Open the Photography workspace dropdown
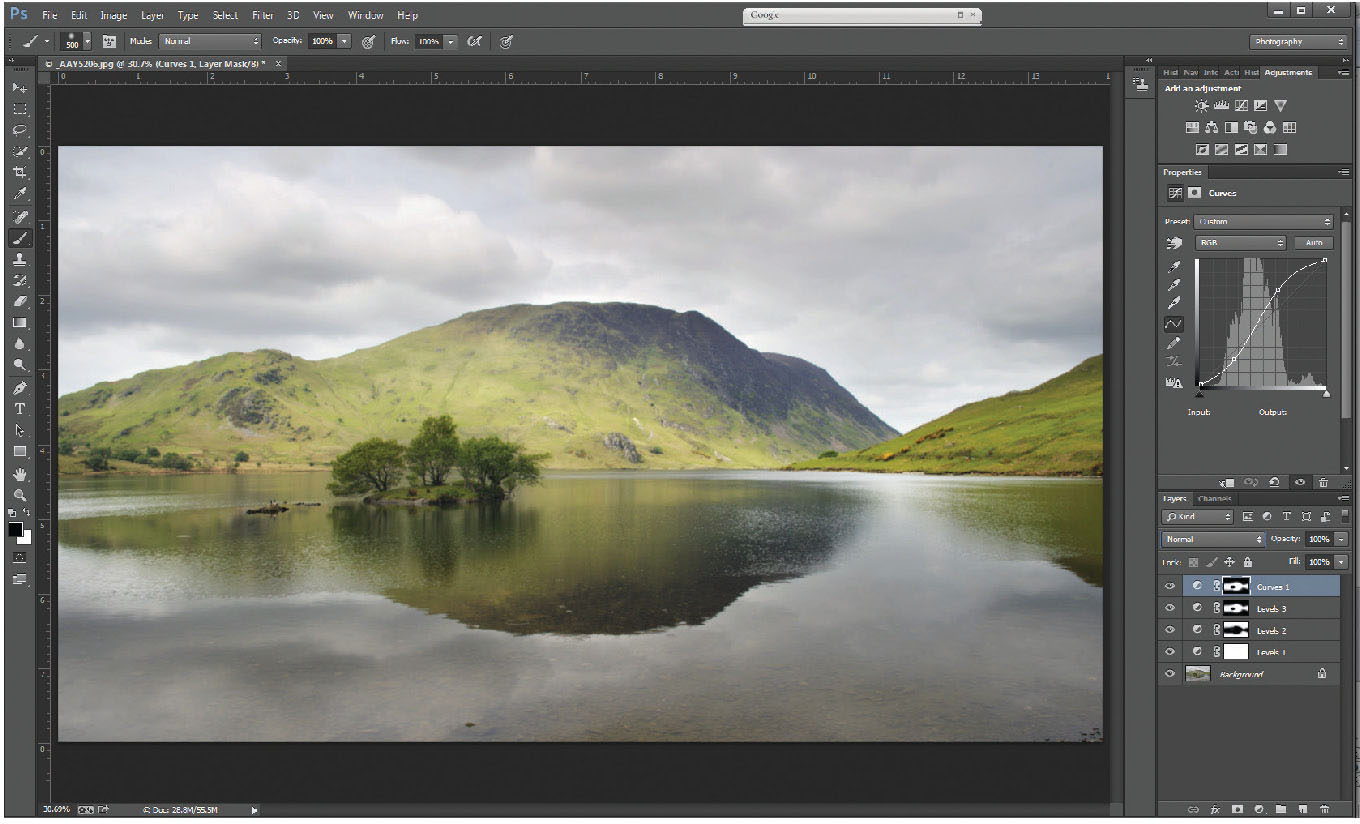This screenshot has width=1360, height=824. [x=1298, y=42]
